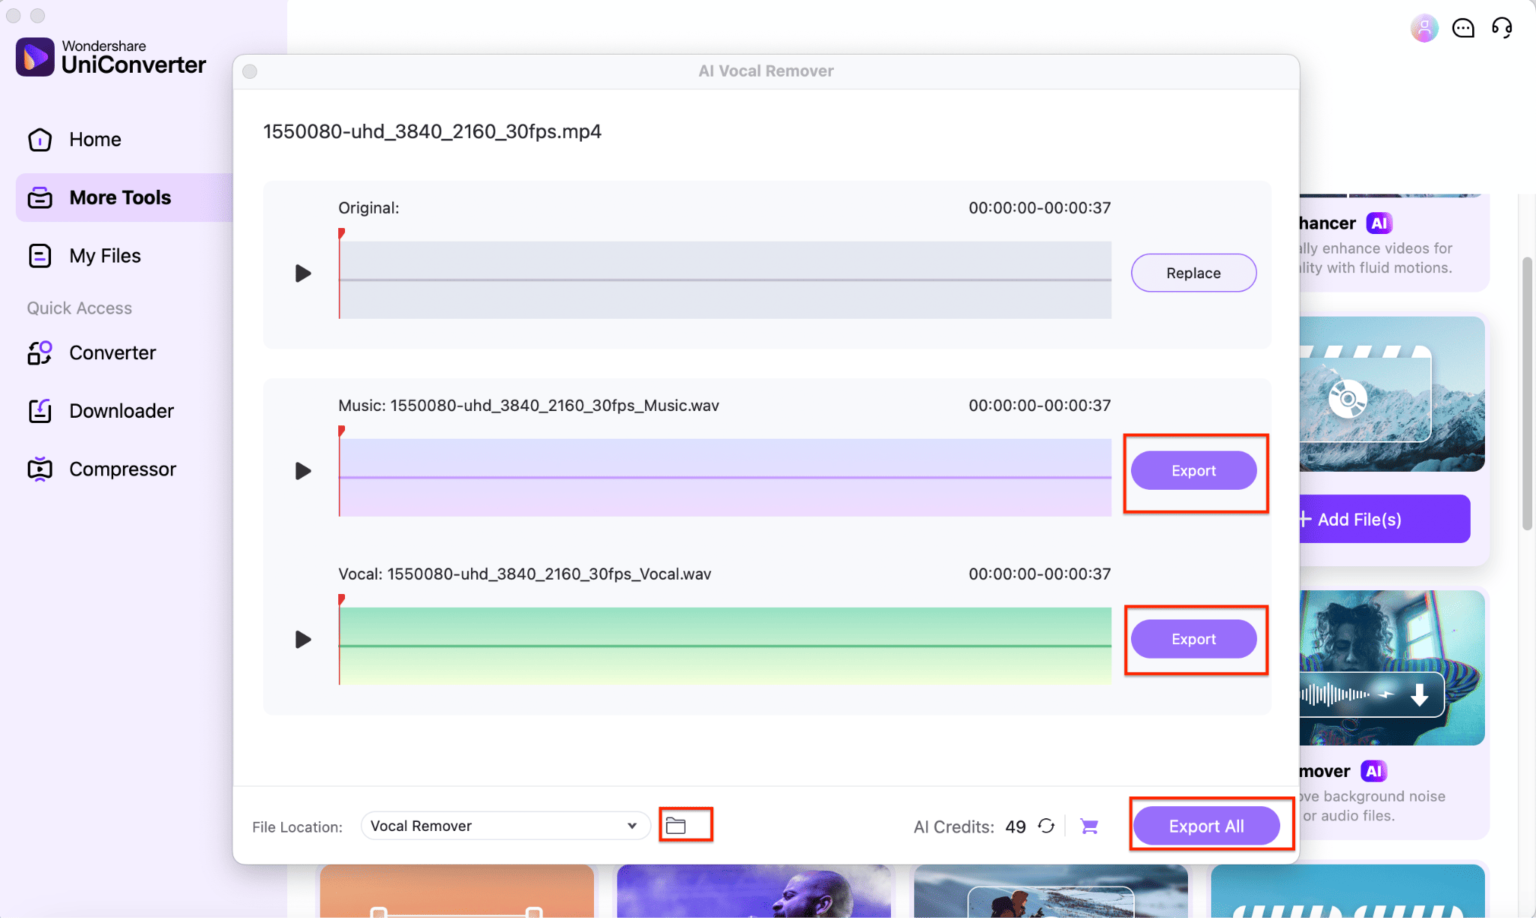
Task: Click the Vocal green waveform timeline
Action: [725, 646]
